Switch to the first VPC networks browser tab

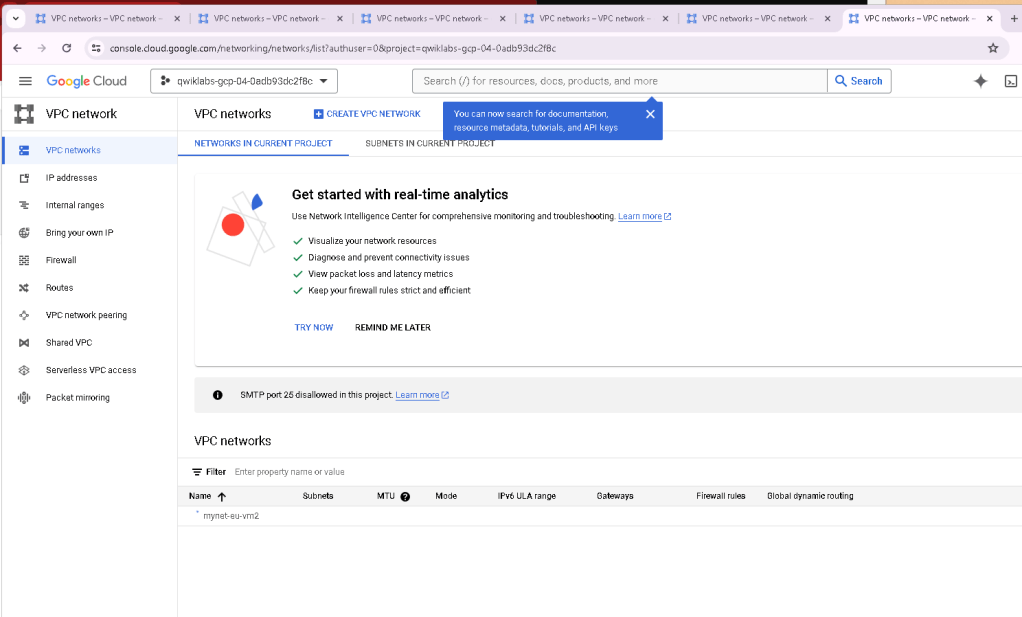108,19
